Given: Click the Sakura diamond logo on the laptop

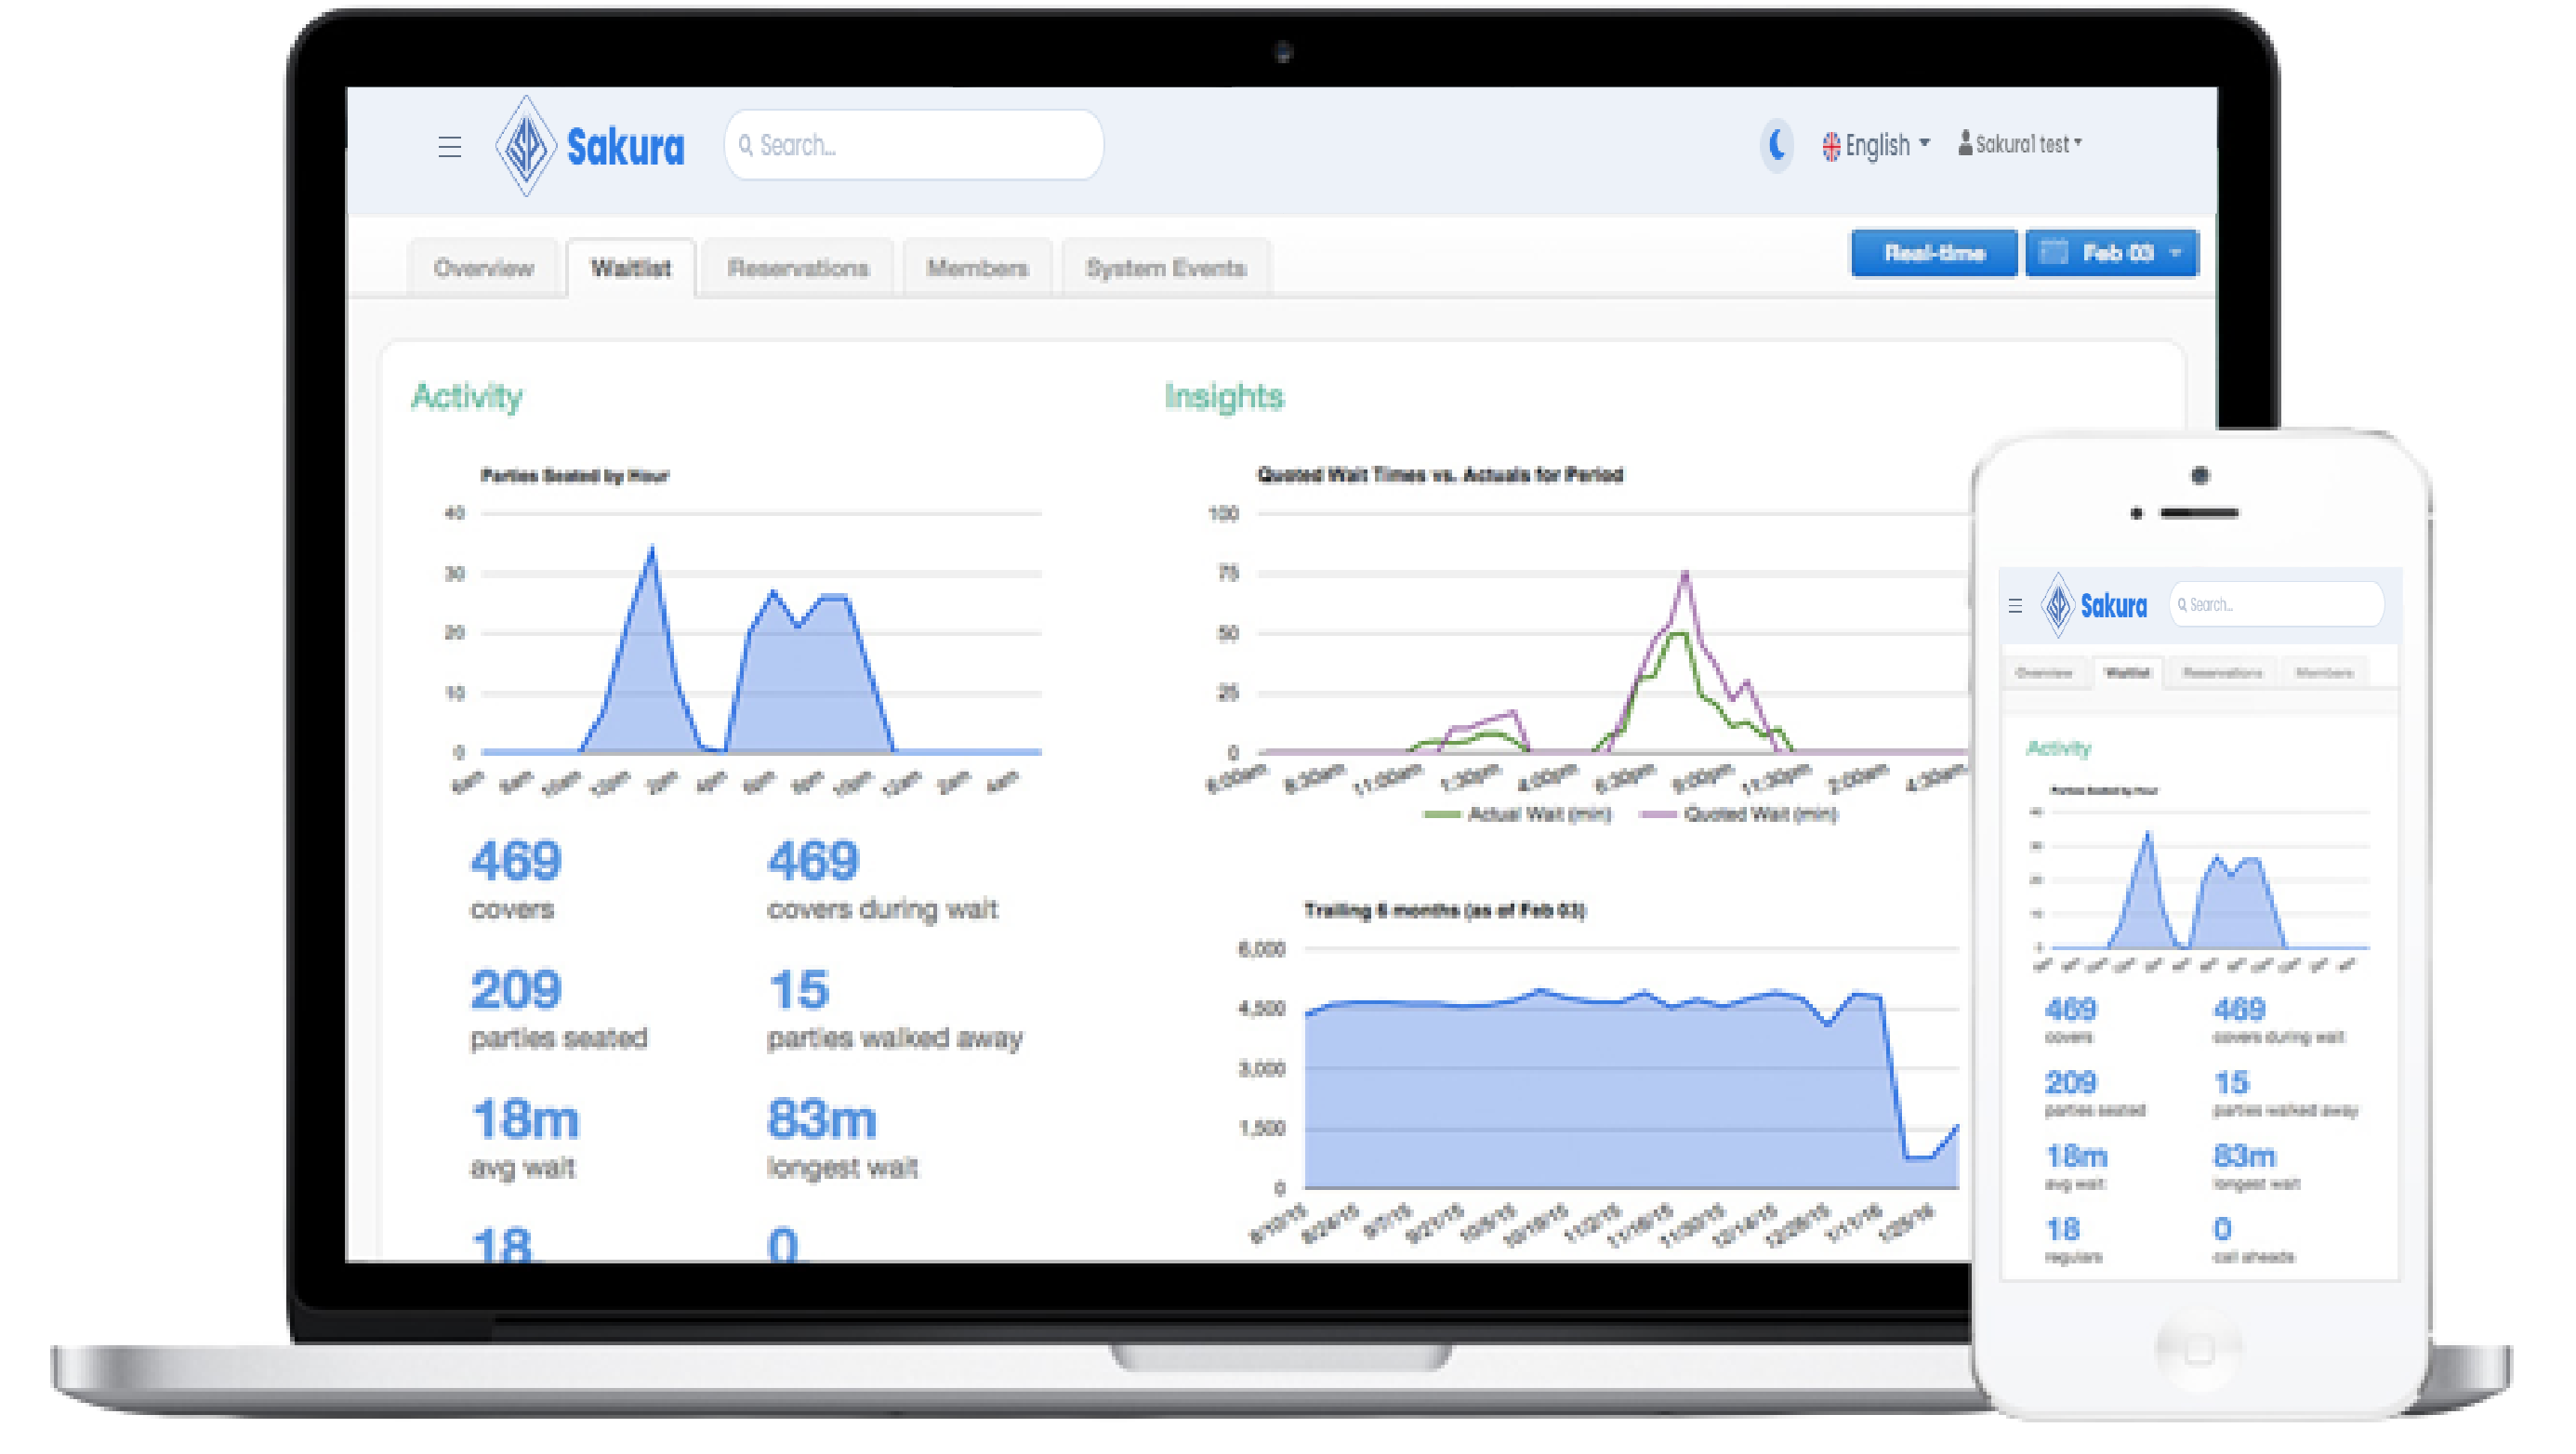Looking at the screenshot, I should pos(526,147).
